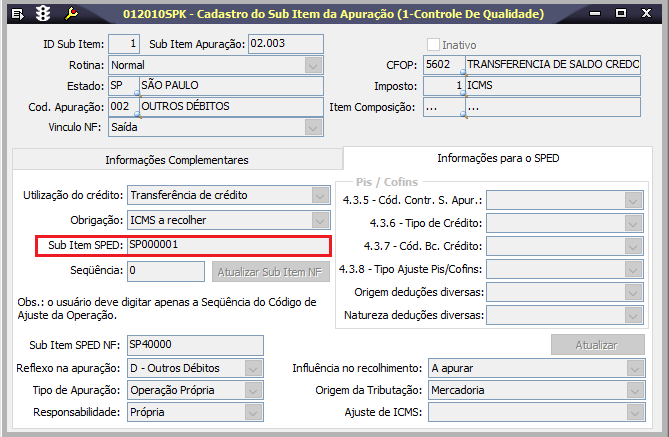The image size is (669, 437).
Task: Open the Obrigação combo box
Action: click(320, 220)
